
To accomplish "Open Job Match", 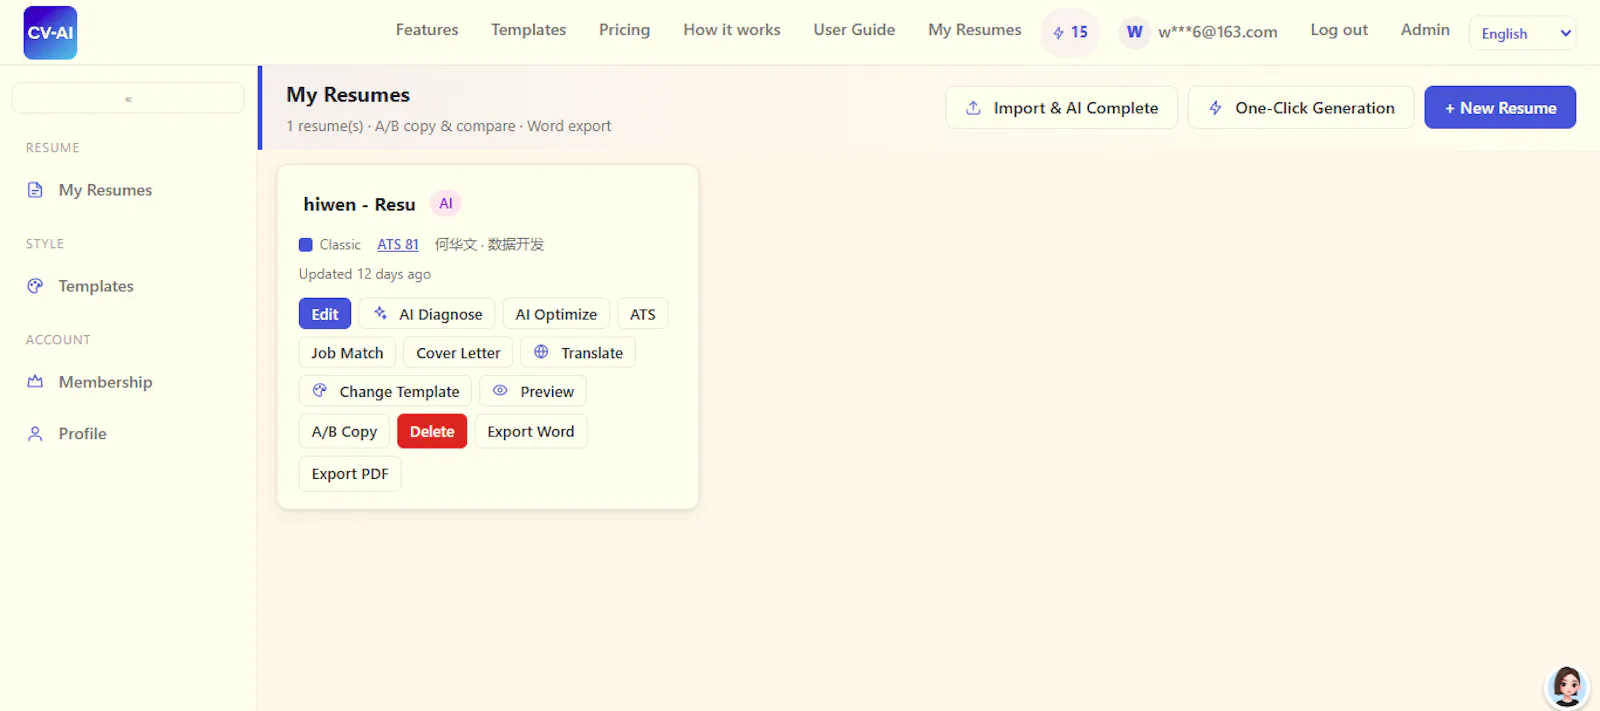I will tap(347, 353).
